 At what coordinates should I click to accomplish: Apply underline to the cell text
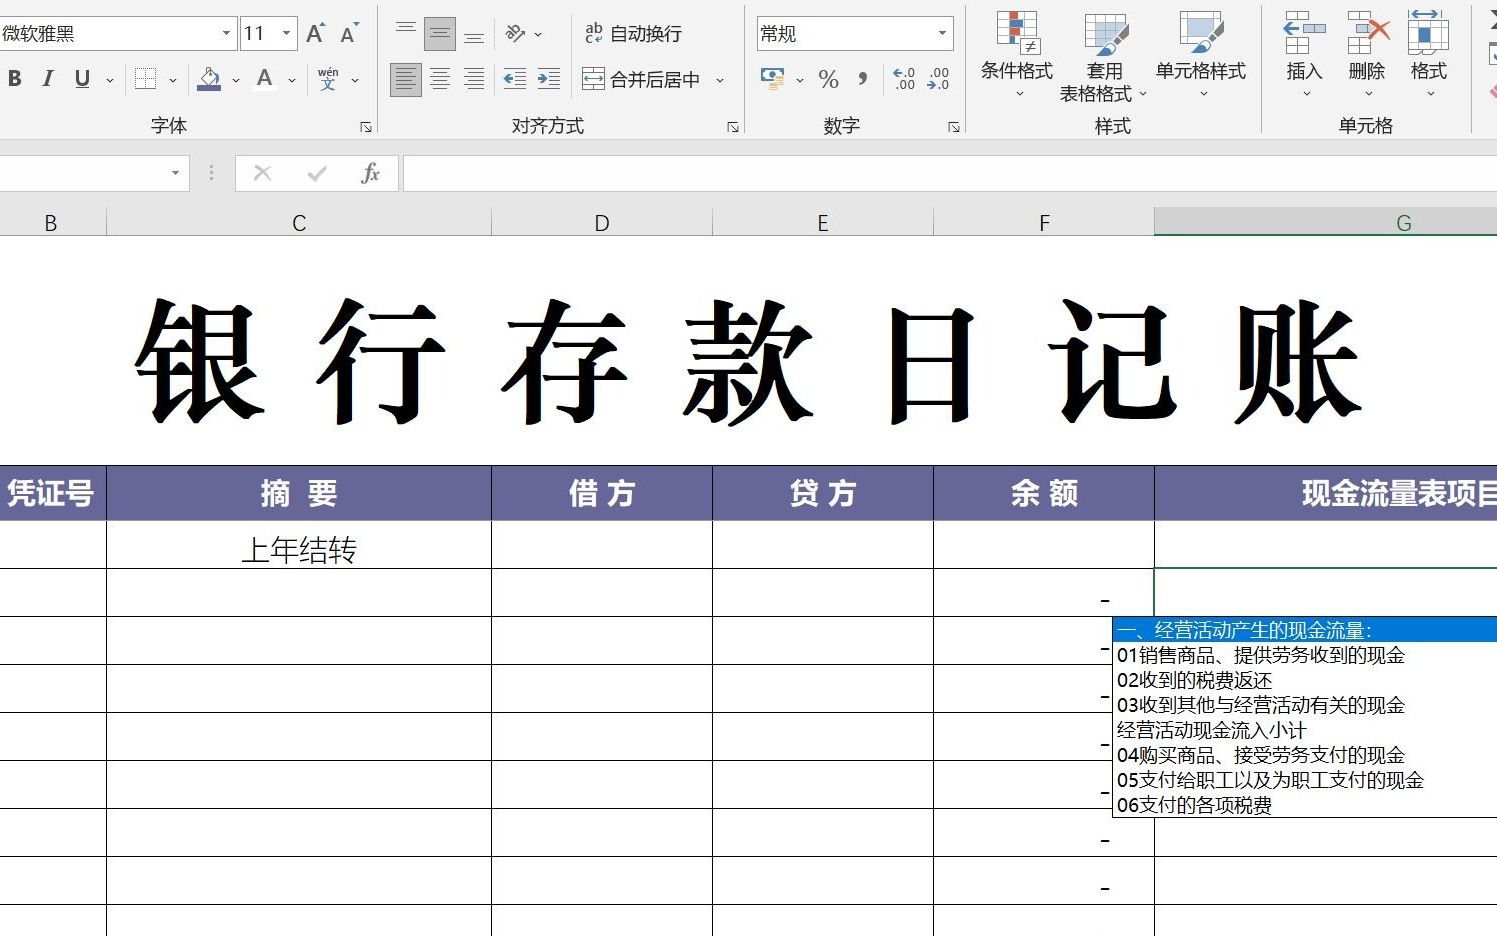click(81, 78)
